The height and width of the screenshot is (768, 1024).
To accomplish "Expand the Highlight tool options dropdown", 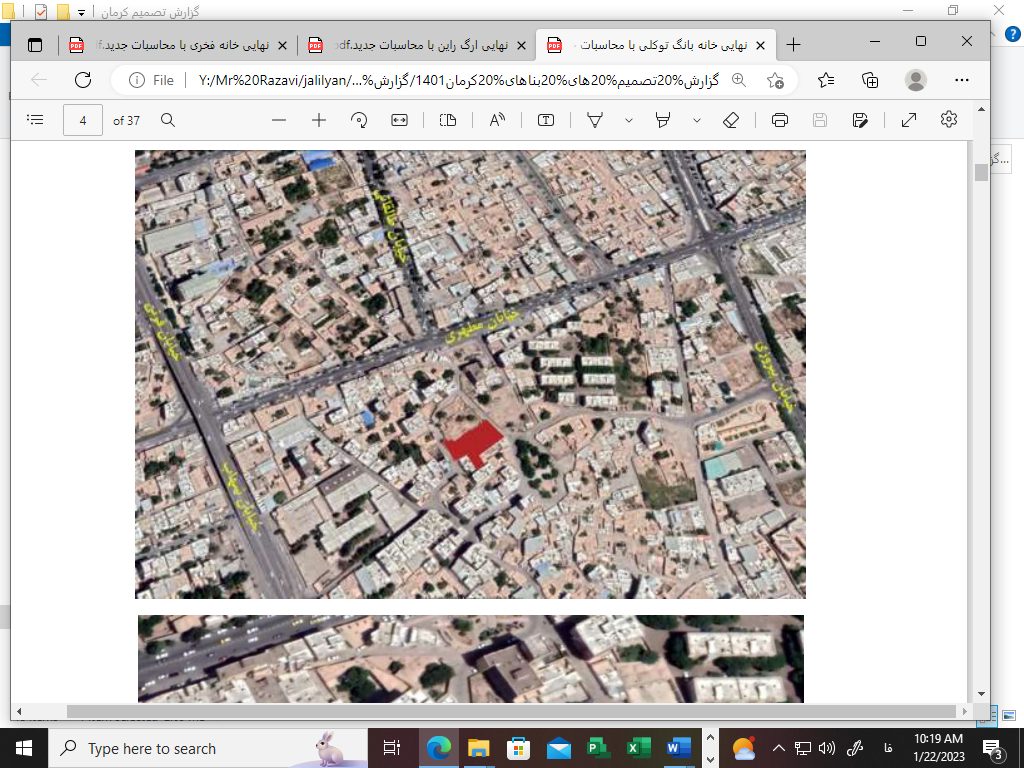I will pyautogui.click(x=696, y=120).
